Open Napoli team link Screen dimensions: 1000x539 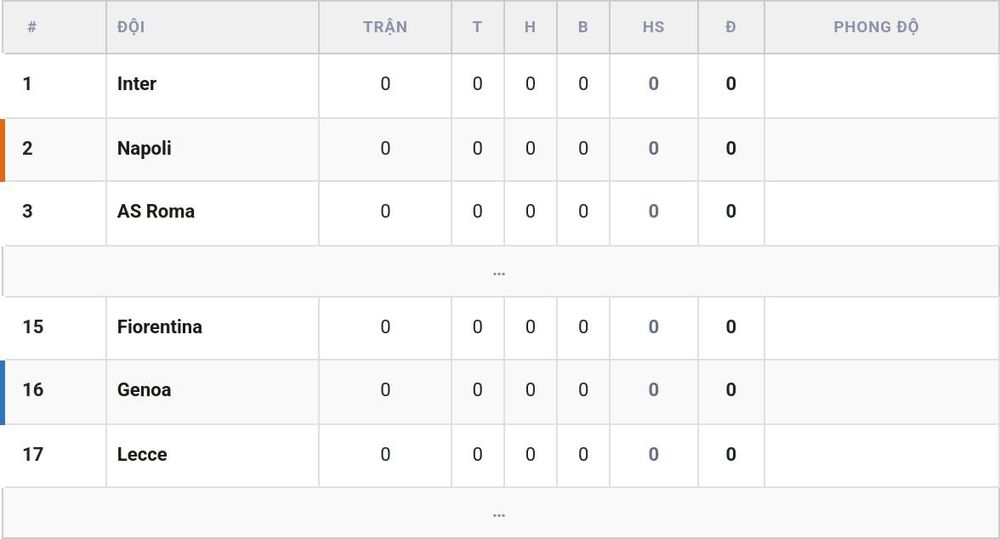pyautogui.click(x=144, y=148)
